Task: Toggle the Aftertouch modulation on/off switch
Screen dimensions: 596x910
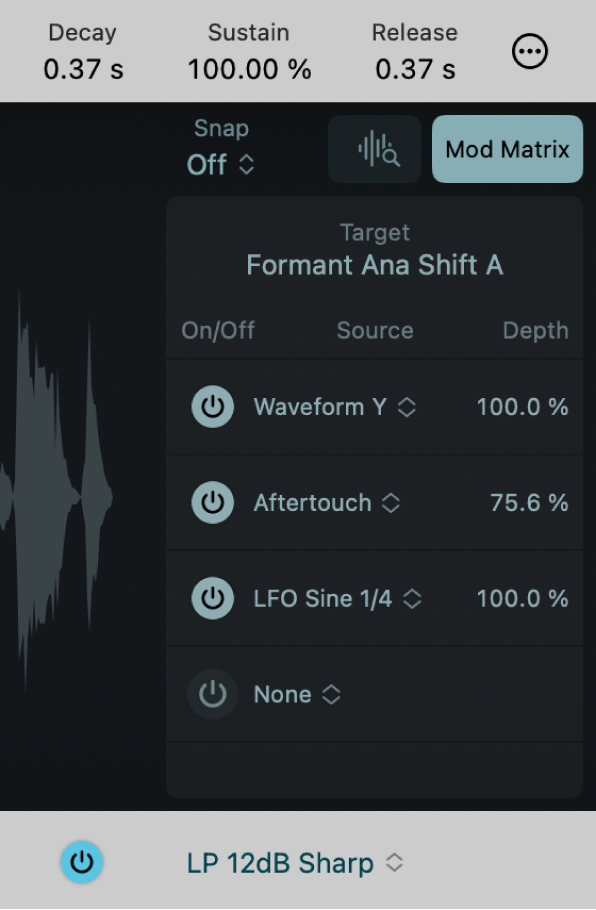Action: pos(212,503)
